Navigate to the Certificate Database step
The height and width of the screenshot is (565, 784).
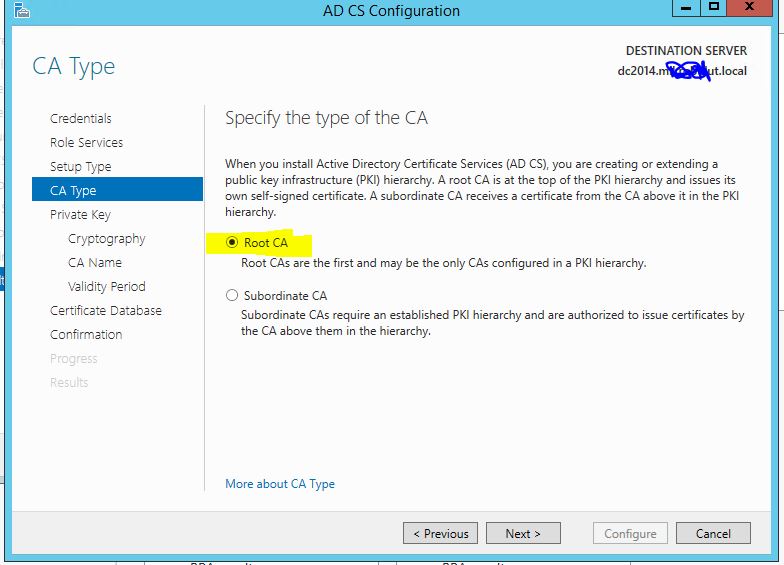(x=106, y=310)
